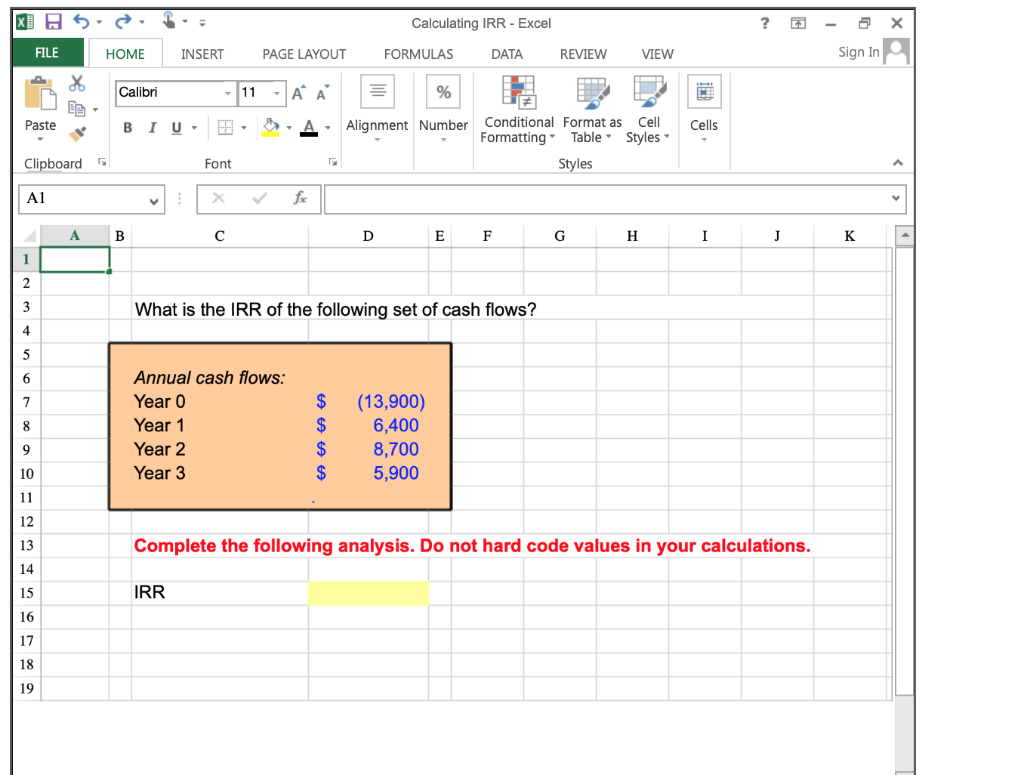Open the border style dropdown

[x=240, y=128]
